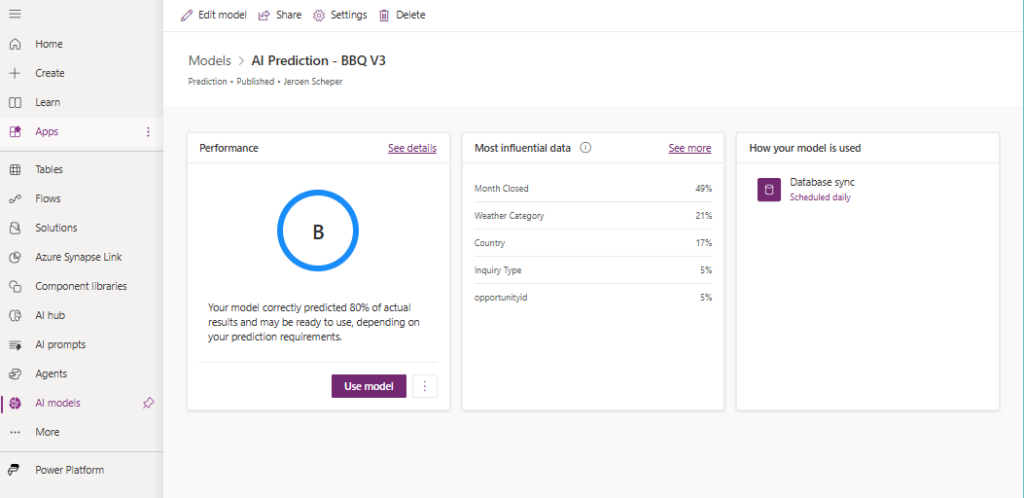Open options dots next to Use model
1024x498 pixels.
425,386
